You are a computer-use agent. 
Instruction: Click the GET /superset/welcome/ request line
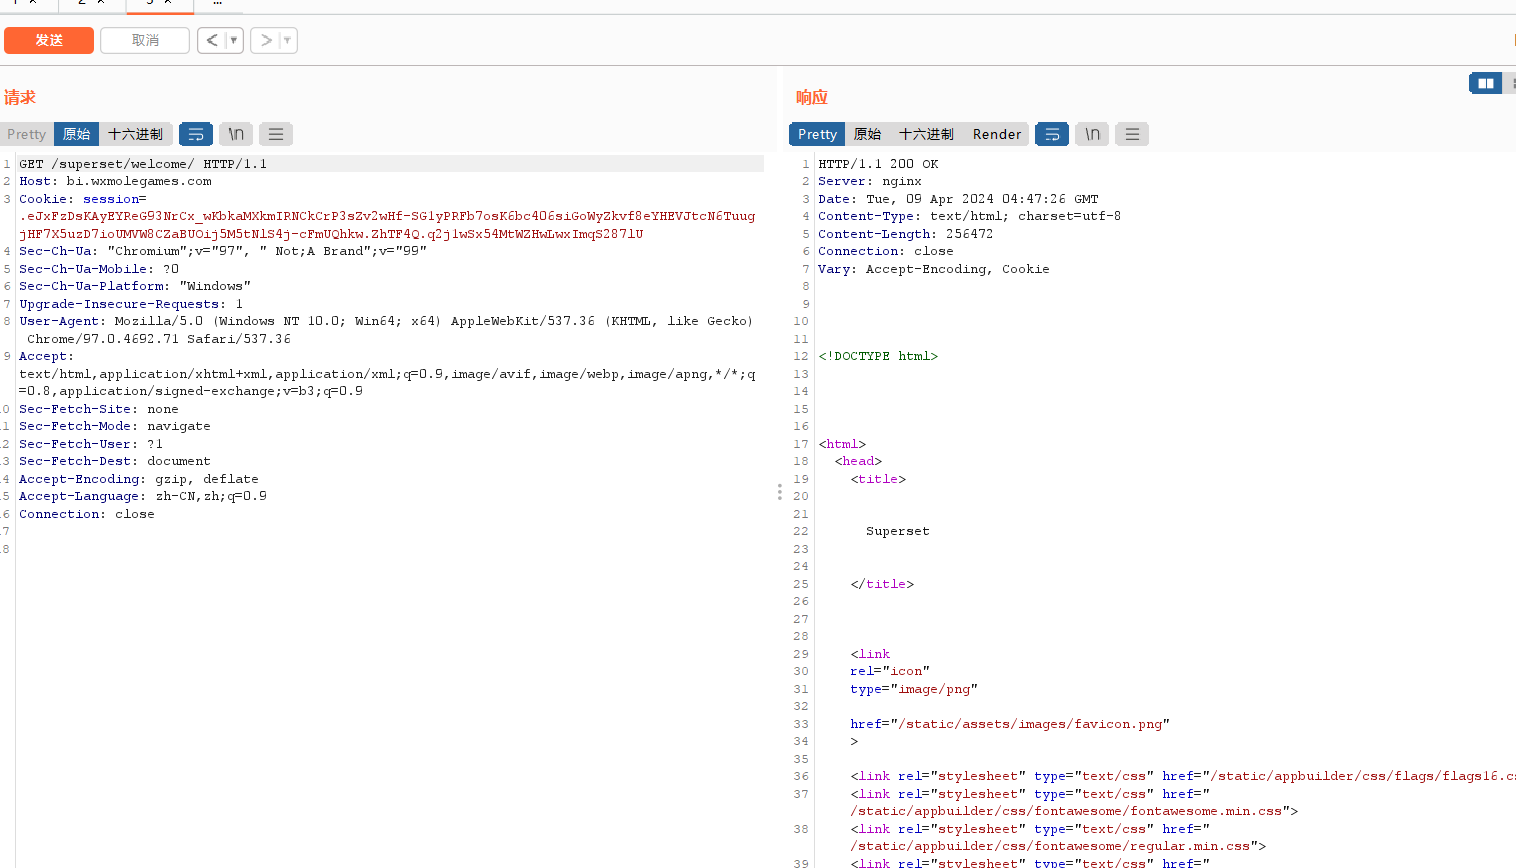[143, 164]
